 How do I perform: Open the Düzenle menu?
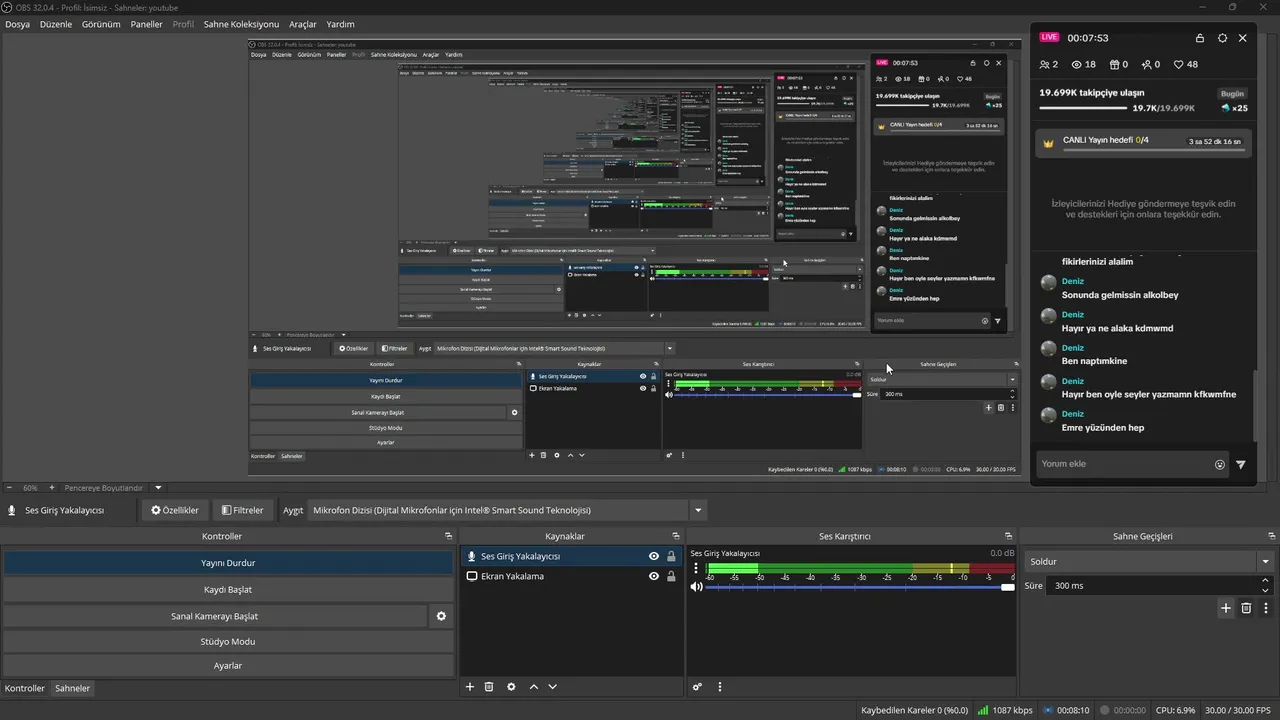(56, 24)
